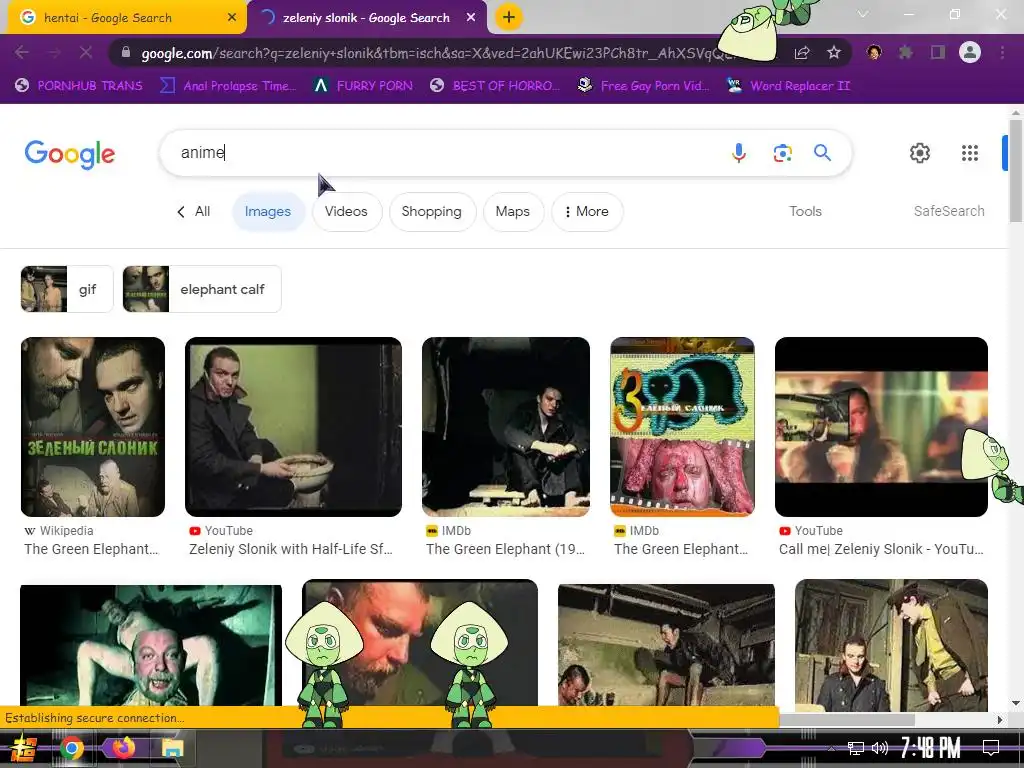Filter results with gif chip
This screenshot has height=768, width=1024.
click(x=67, y=289)
